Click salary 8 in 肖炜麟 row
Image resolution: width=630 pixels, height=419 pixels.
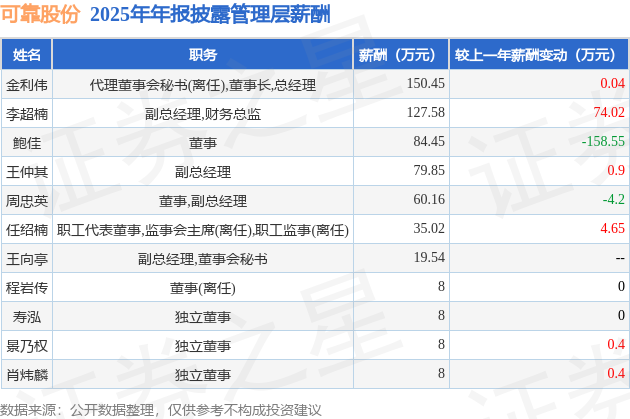tap(441, 373)
